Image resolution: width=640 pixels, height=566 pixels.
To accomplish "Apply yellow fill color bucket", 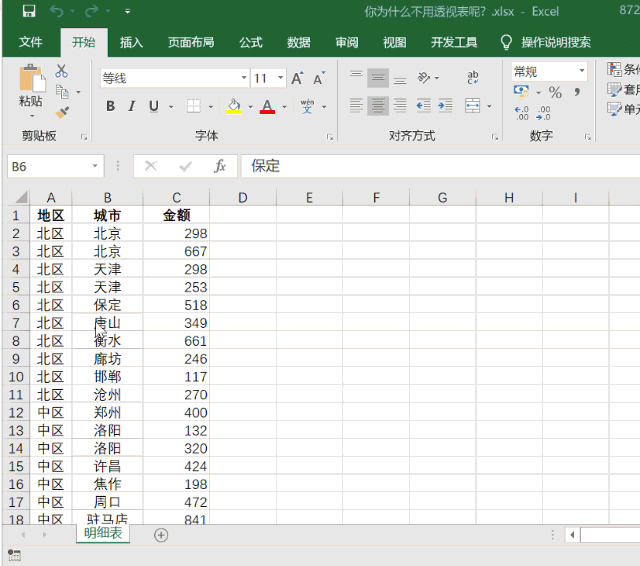I will coord(234,107).
